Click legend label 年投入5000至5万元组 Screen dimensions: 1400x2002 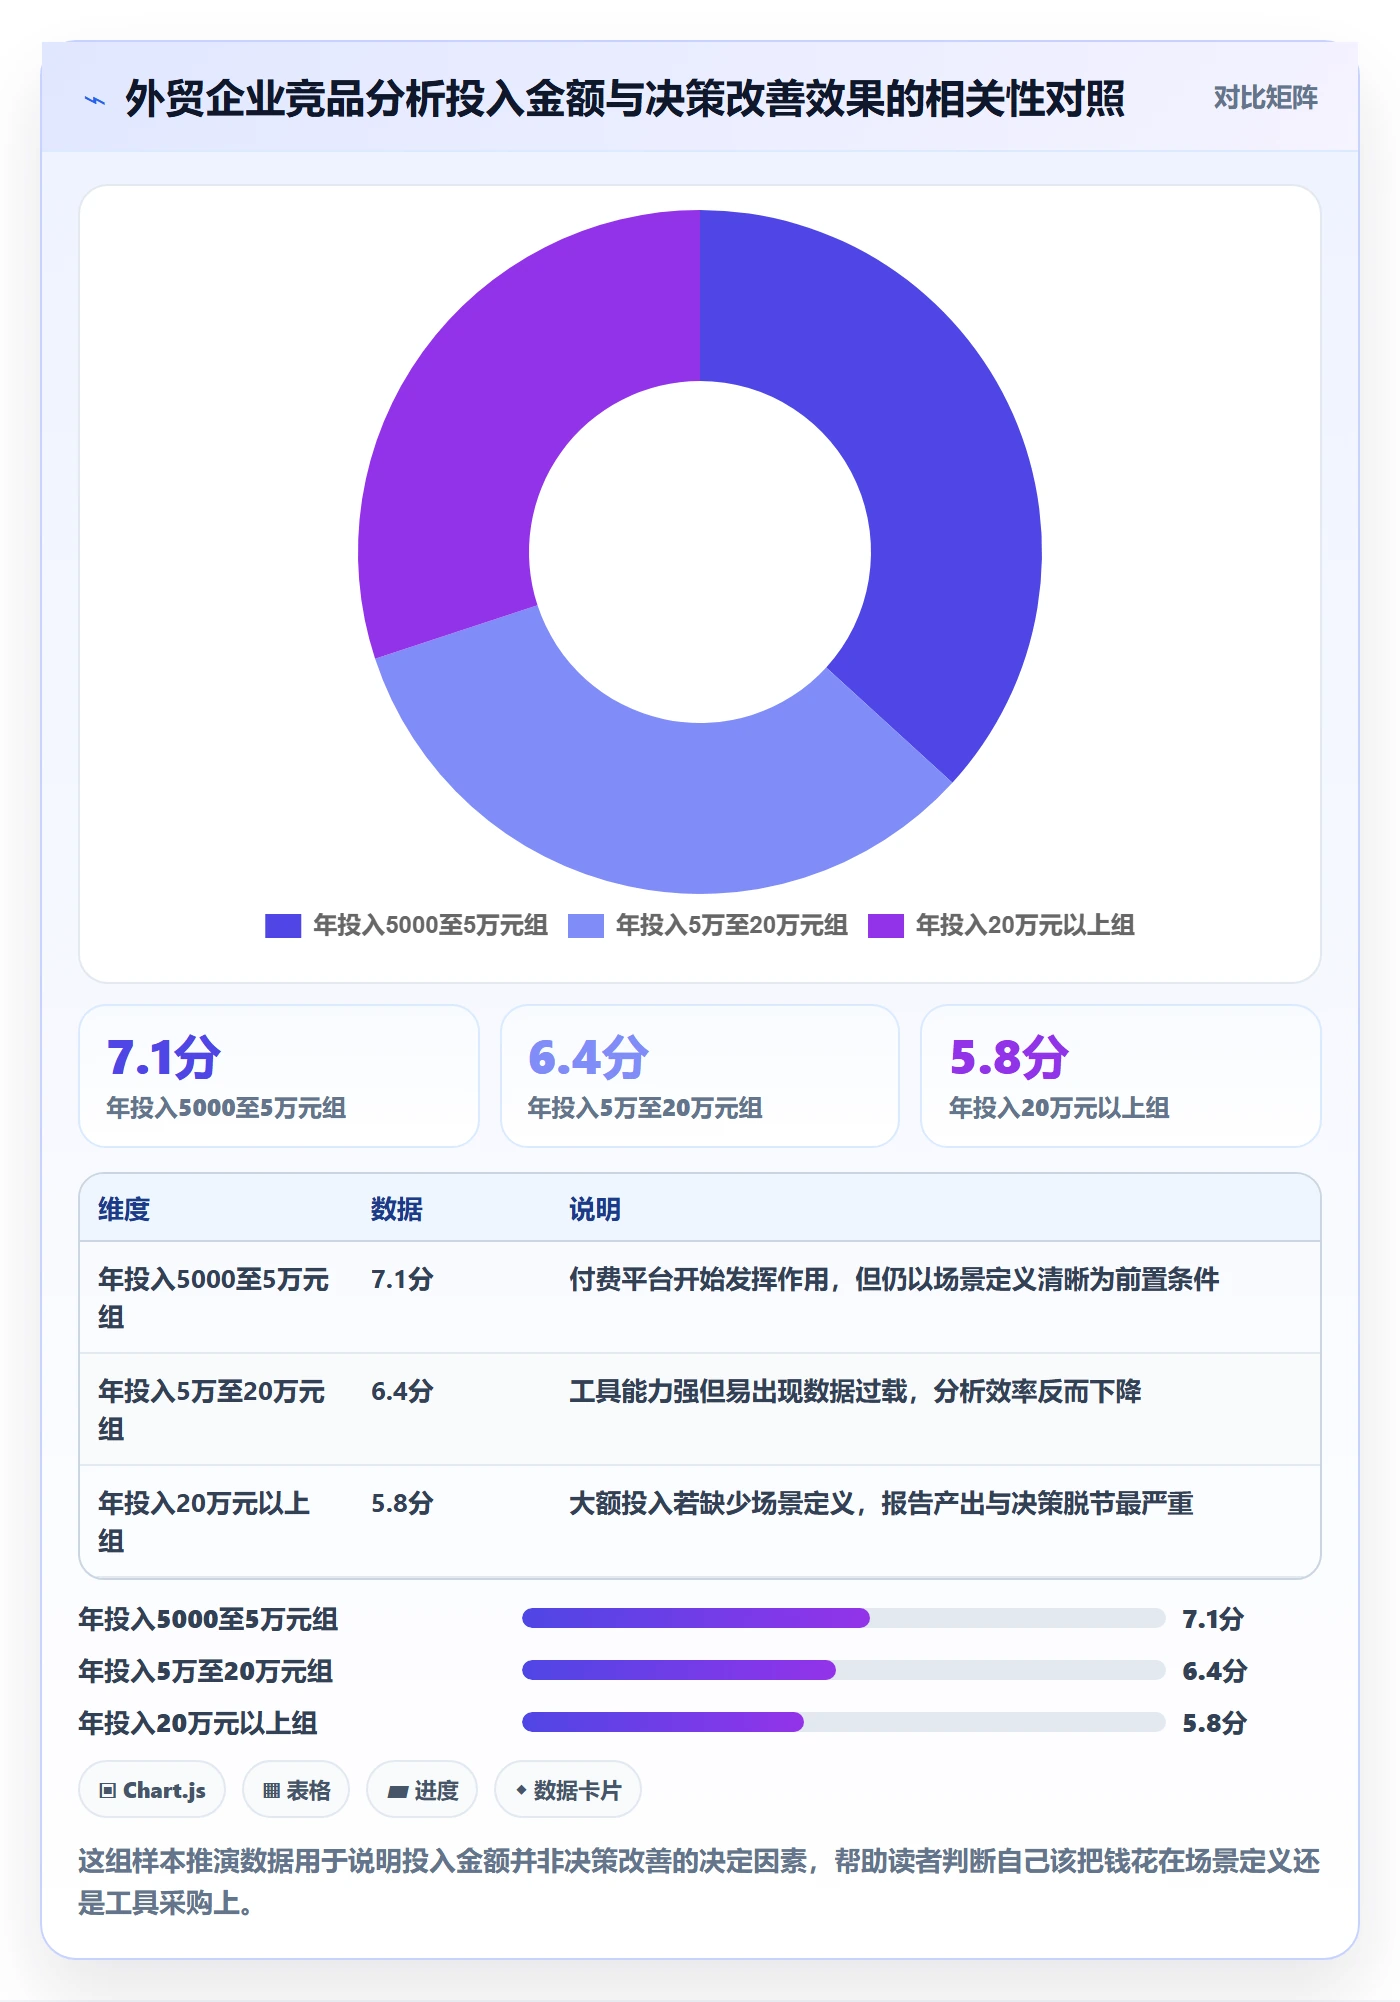click(430, 926)
